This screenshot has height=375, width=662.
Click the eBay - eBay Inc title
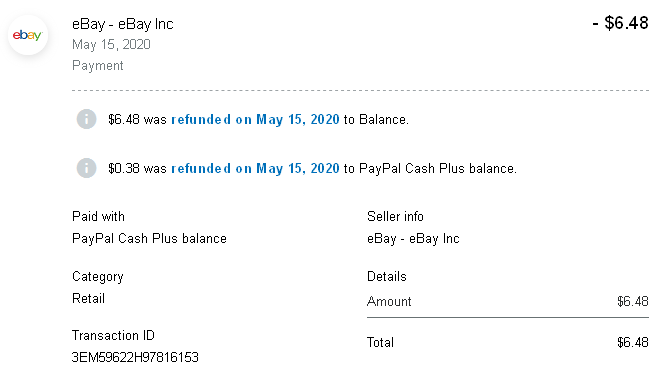click(122, 24)
